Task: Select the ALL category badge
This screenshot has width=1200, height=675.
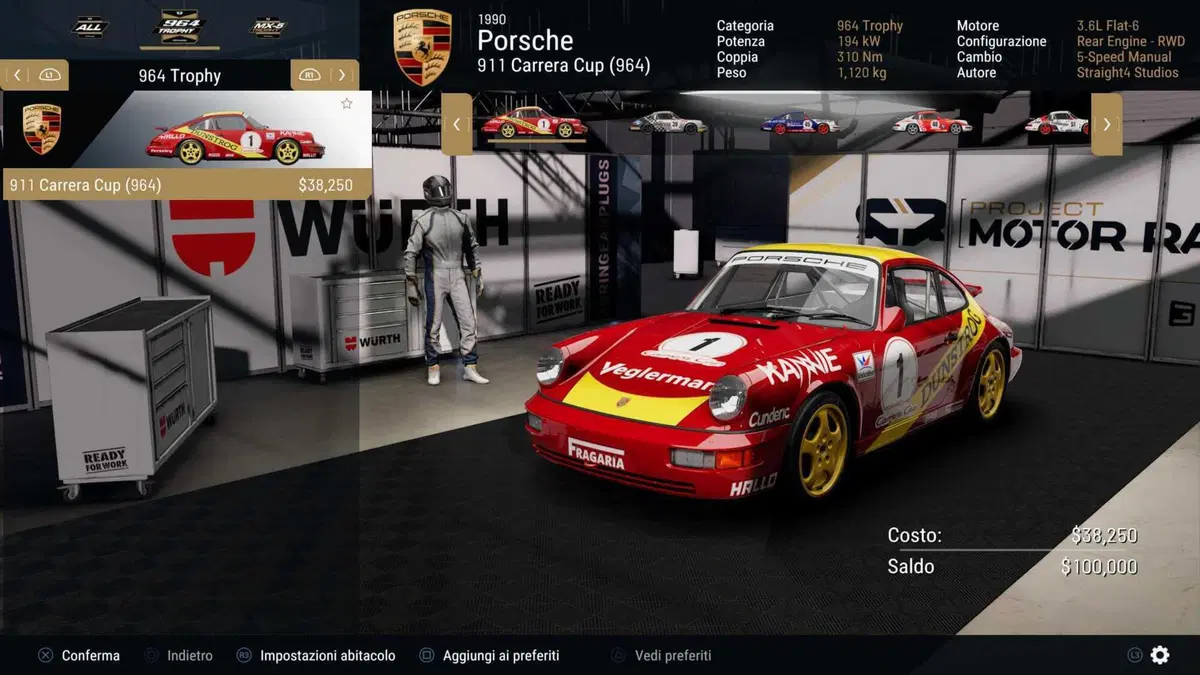Action: (90, 27)
